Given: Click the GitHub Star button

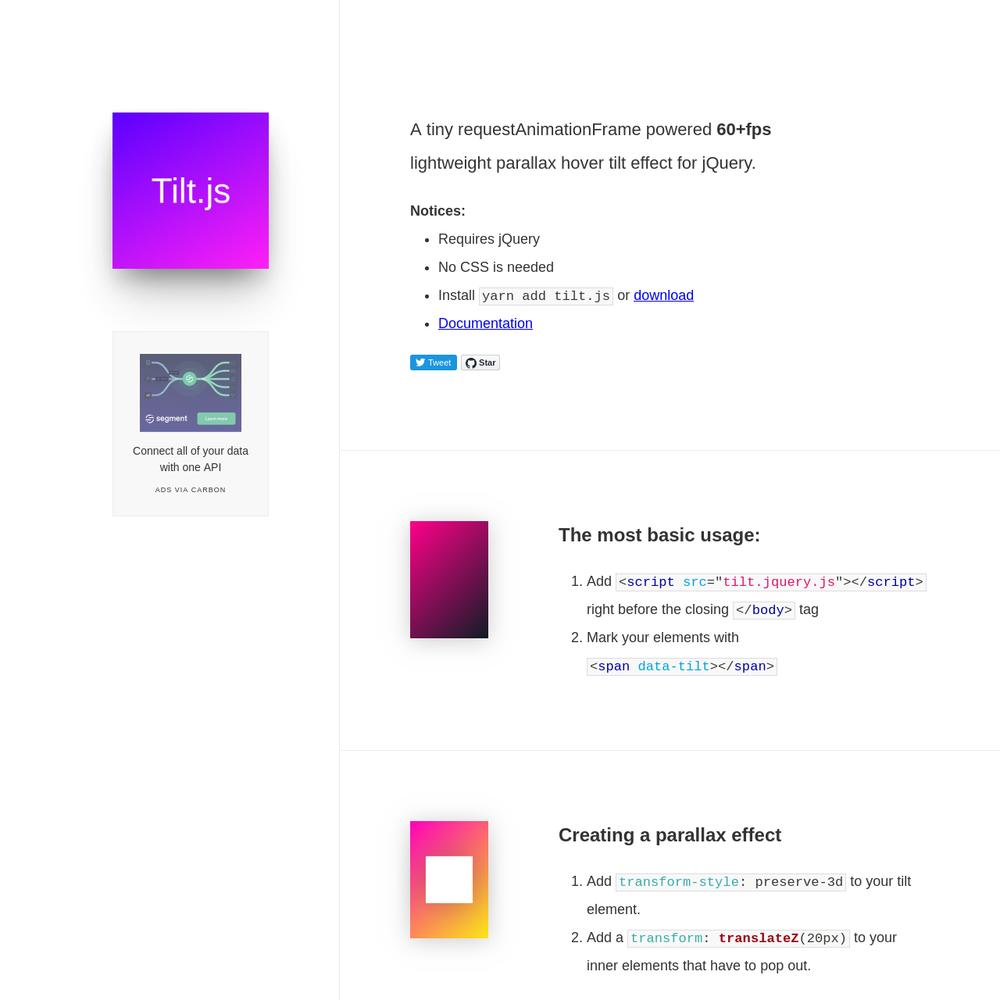Looking at the screenshot, I should tap(480, 362).
